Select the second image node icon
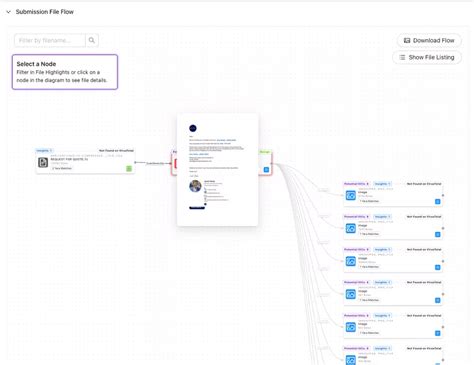474x365 pixels. (x=351, y=228)
